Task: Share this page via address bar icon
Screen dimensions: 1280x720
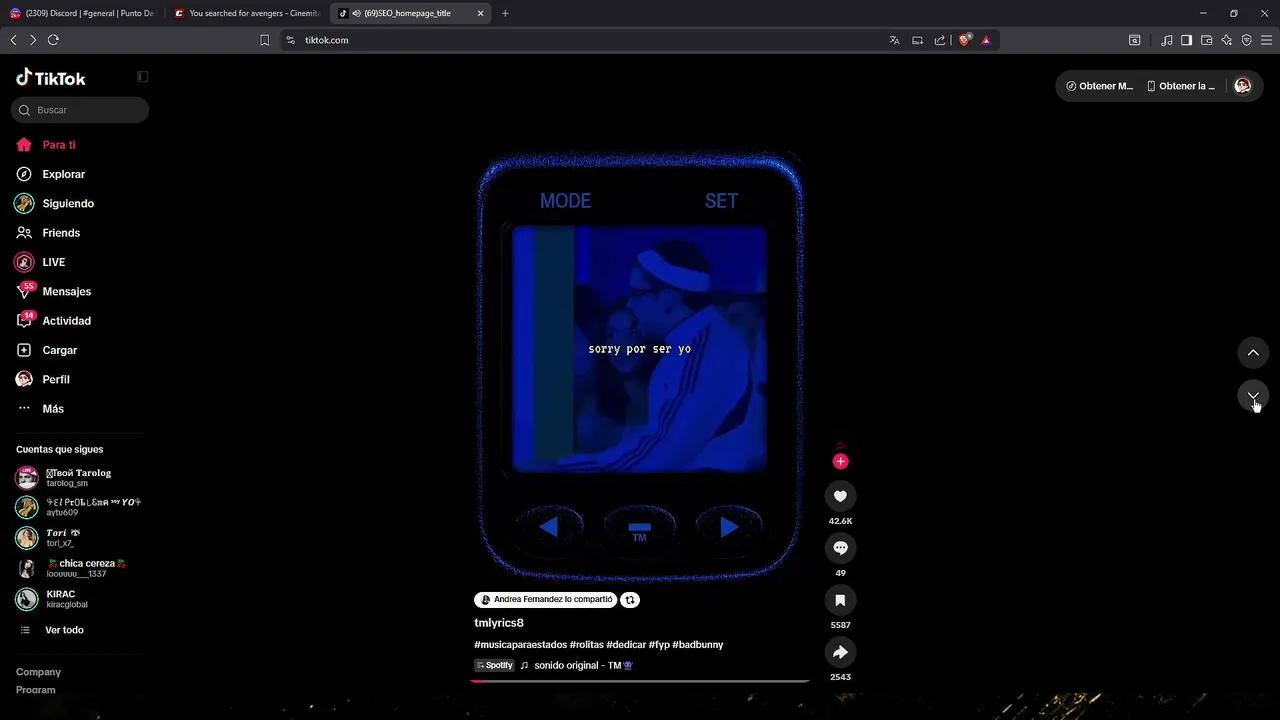Action: 940,40
